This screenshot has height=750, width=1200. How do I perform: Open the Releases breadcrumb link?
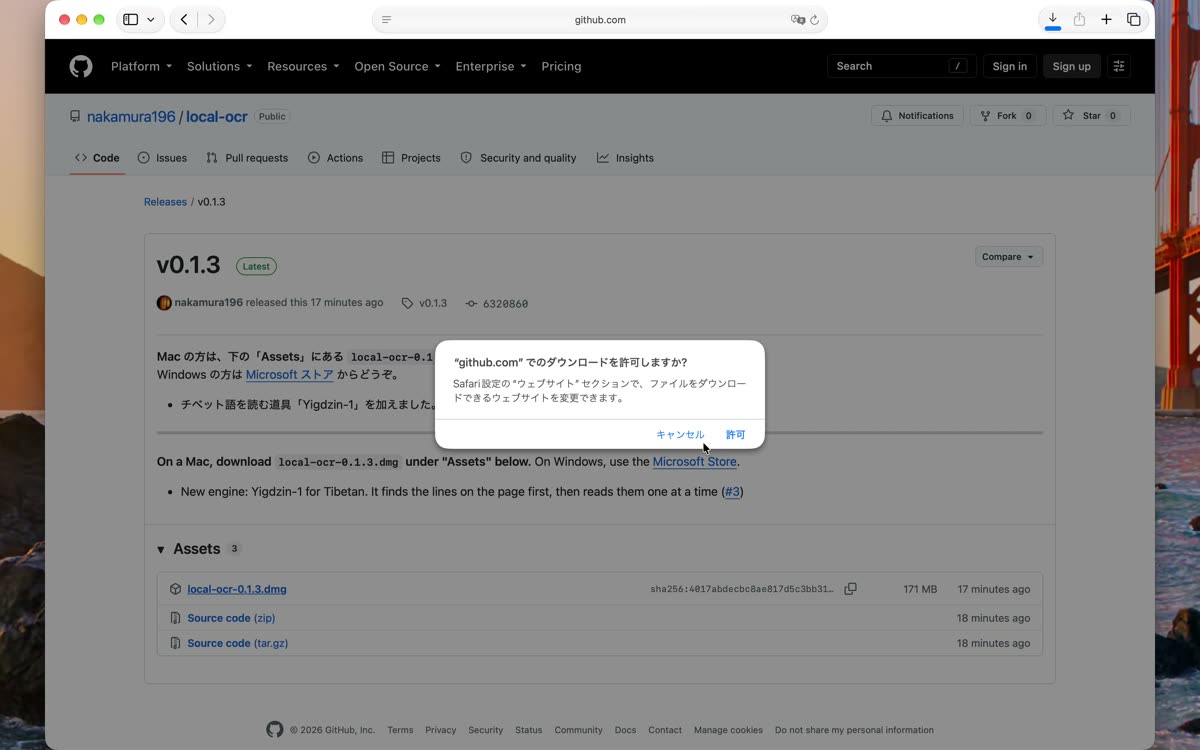[165, 202]
